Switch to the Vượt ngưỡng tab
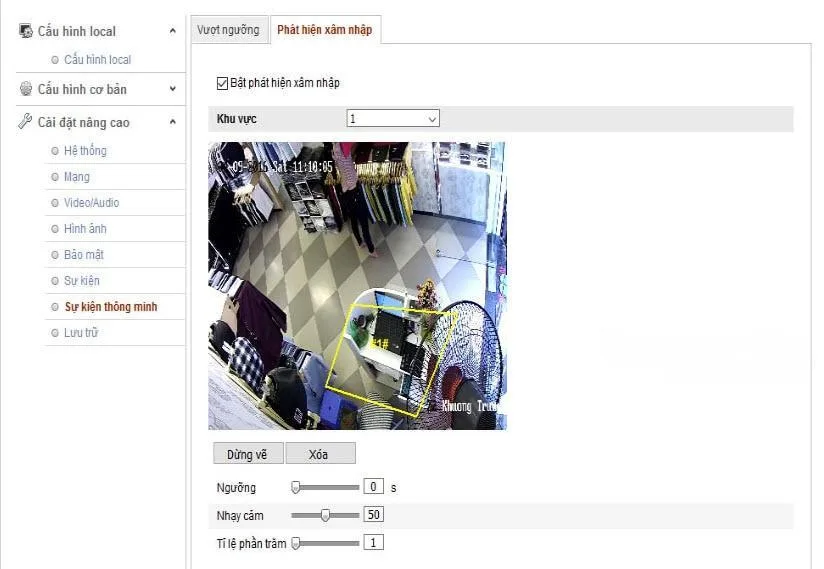The image size is (824, 569). click(x=228, y=30)
